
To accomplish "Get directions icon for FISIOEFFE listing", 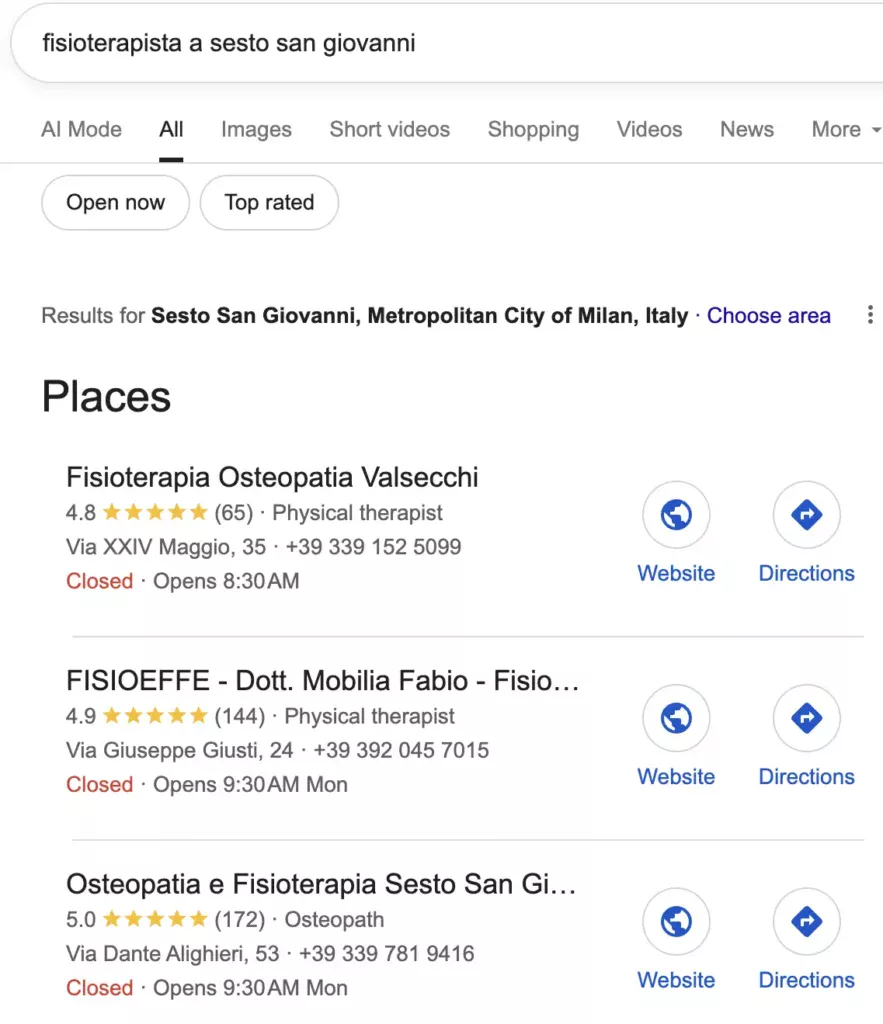I will click(806, 719).
